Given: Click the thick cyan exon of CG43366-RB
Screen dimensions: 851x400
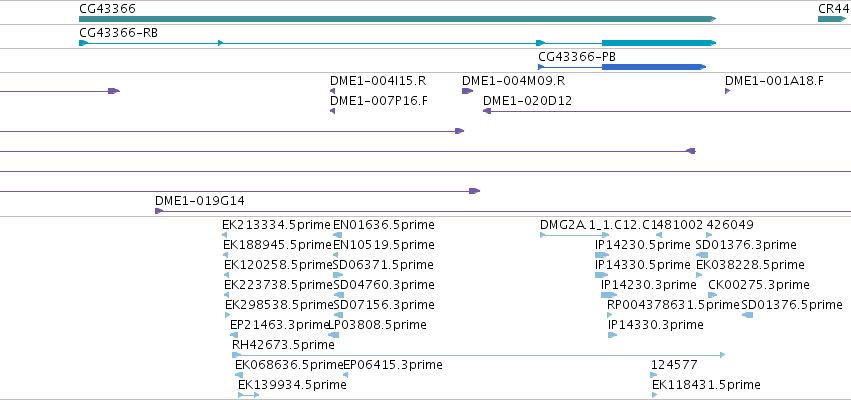Looking at the screenshot, I should click(x=658, y=43).
